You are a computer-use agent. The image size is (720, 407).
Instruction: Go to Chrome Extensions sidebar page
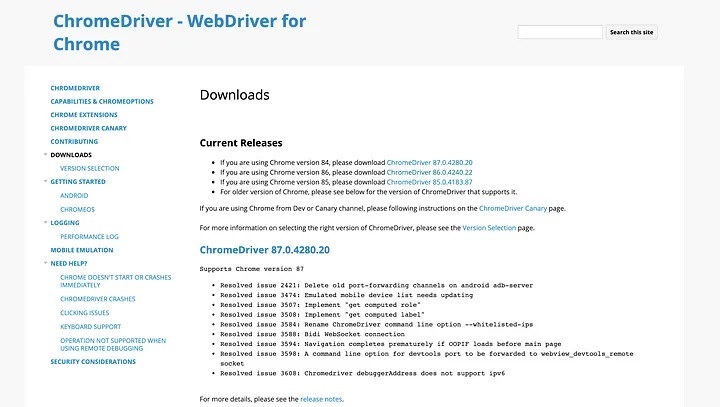84,115
